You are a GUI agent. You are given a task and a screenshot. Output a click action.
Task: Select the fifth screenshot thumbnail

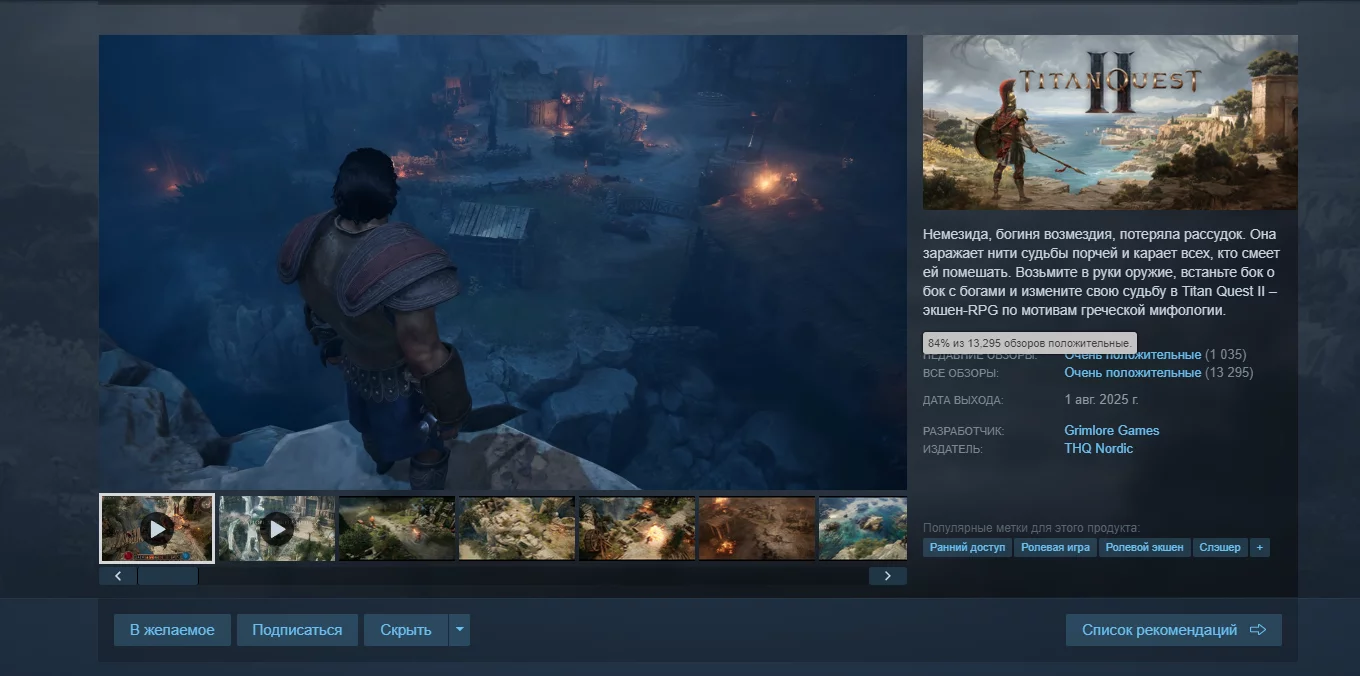tap(637, 528)
